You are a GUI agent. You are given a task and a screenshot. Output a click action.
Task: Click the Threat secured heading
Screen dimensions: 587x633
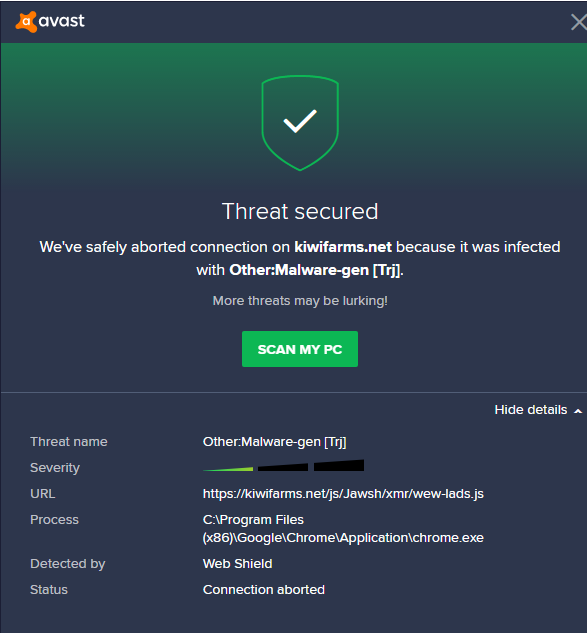(300, 211)
